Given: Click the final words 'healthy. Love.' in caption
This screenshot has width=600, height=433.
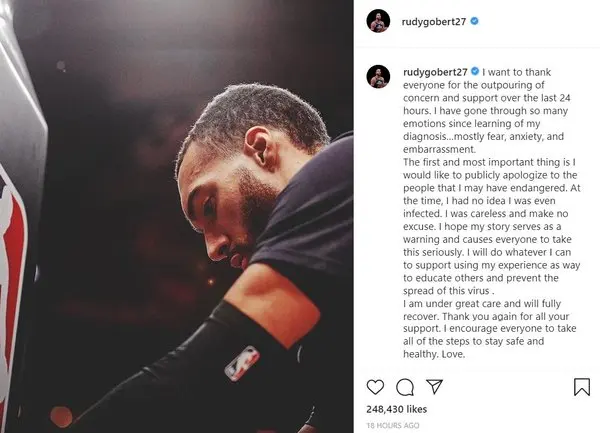Looking at the screenshot, I should pyautogui.click(x=434, y=354).
